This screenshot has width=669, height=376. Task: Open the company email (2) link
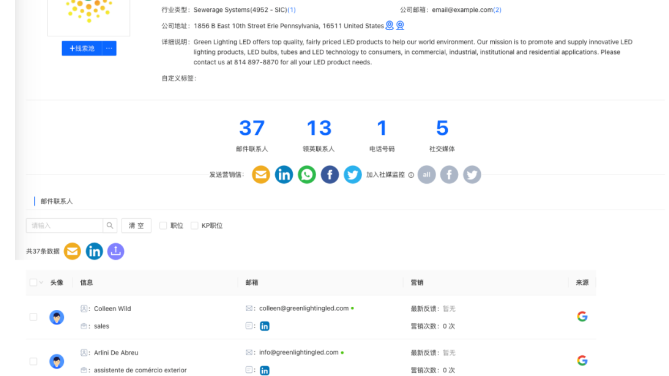497,9
